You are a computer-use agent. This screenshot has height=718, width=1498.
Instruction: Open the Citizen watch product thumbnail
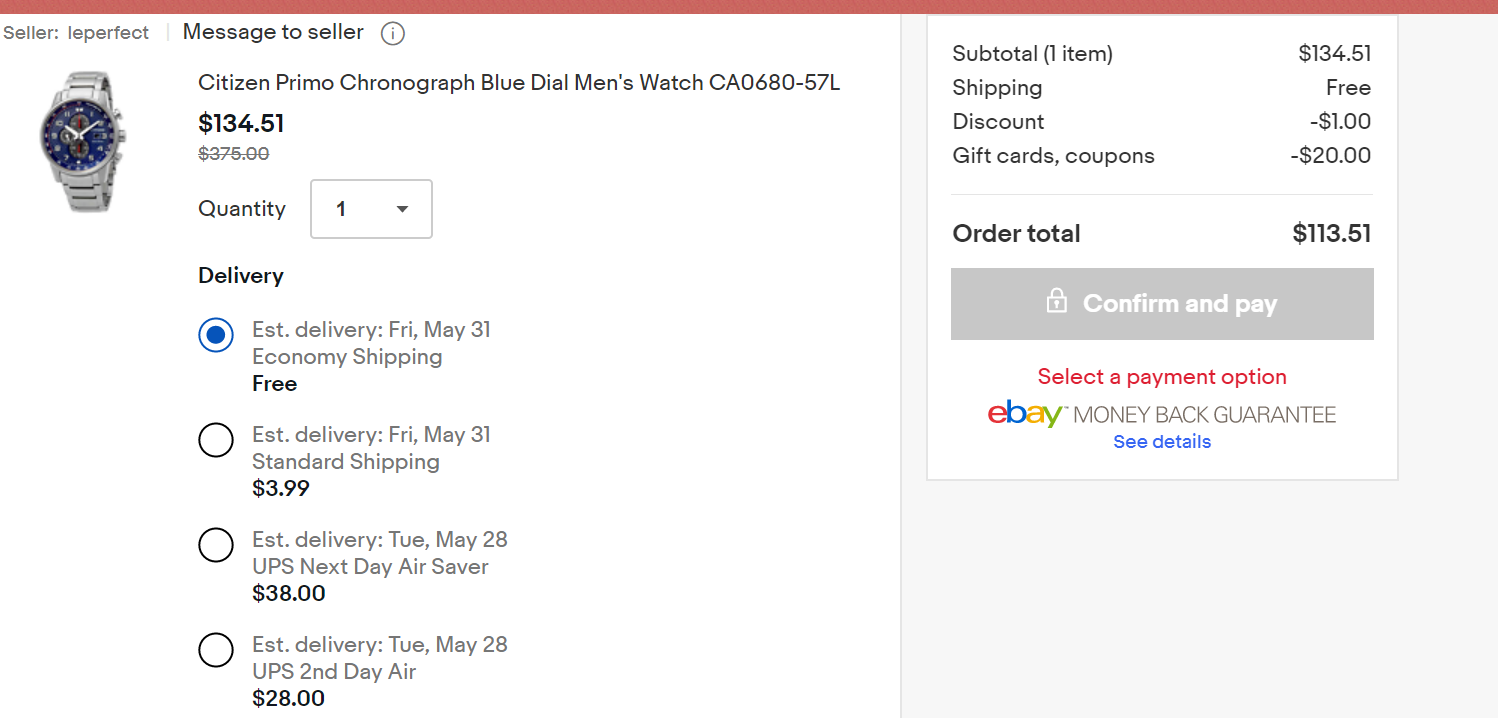pos(80,142)
